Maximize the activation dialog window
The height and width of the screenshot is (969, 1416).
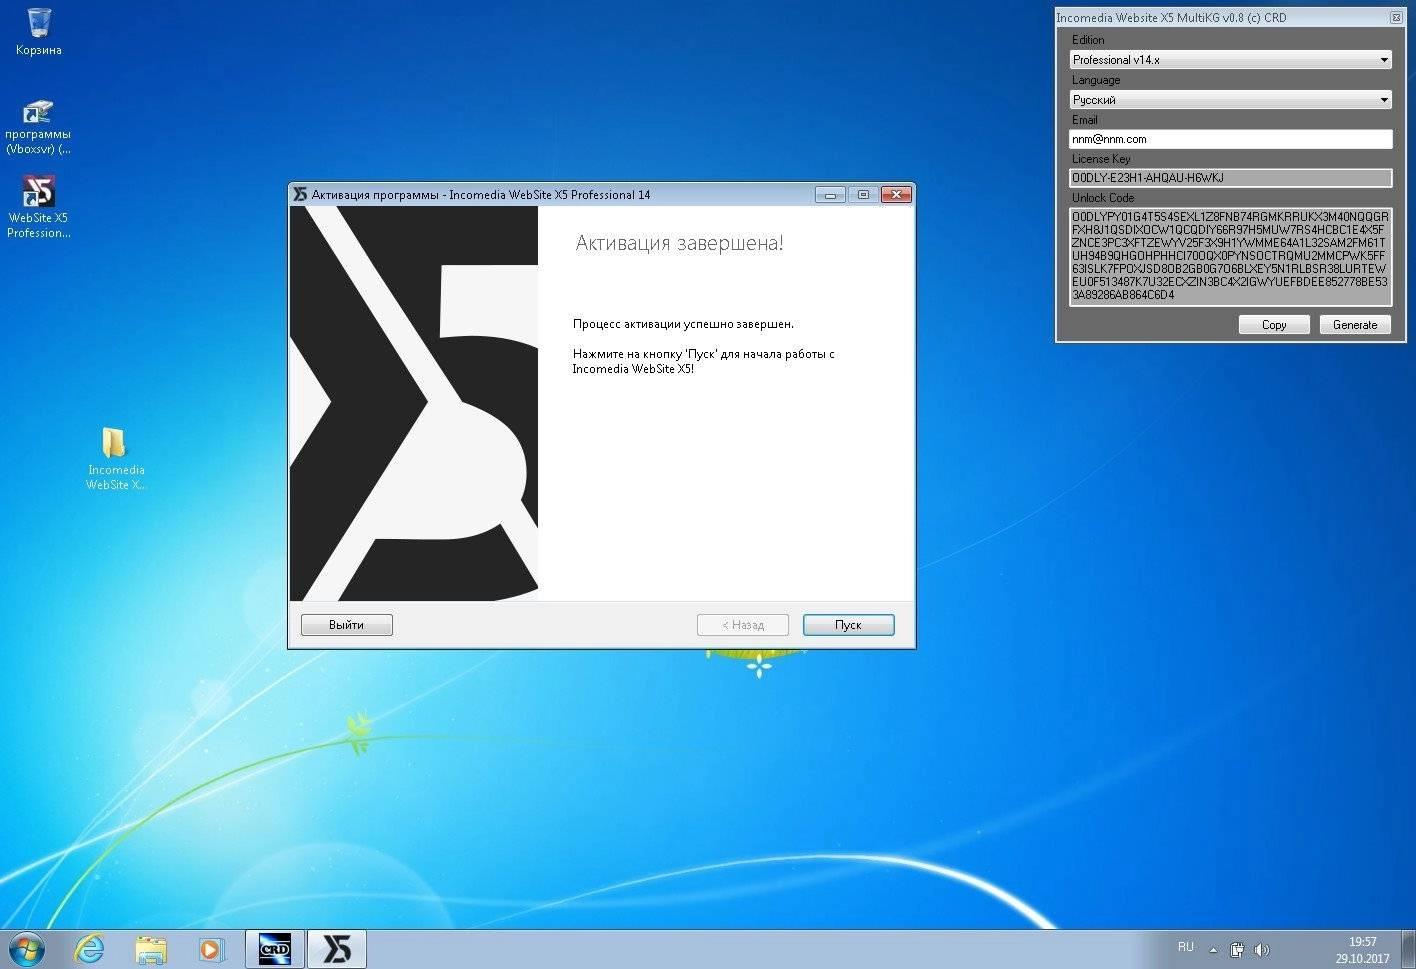[863, 194]
